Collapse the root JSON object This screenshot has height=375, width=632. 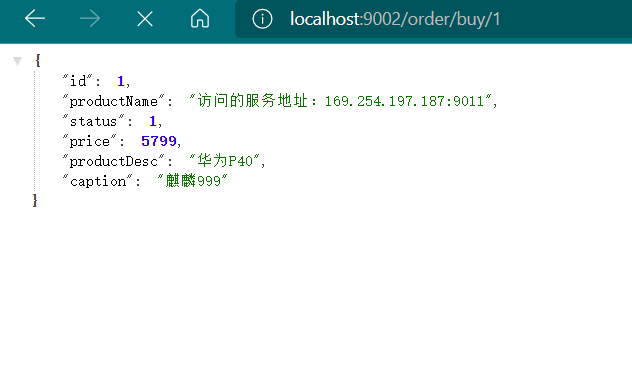pyautogui.click(x=17, y=61)
